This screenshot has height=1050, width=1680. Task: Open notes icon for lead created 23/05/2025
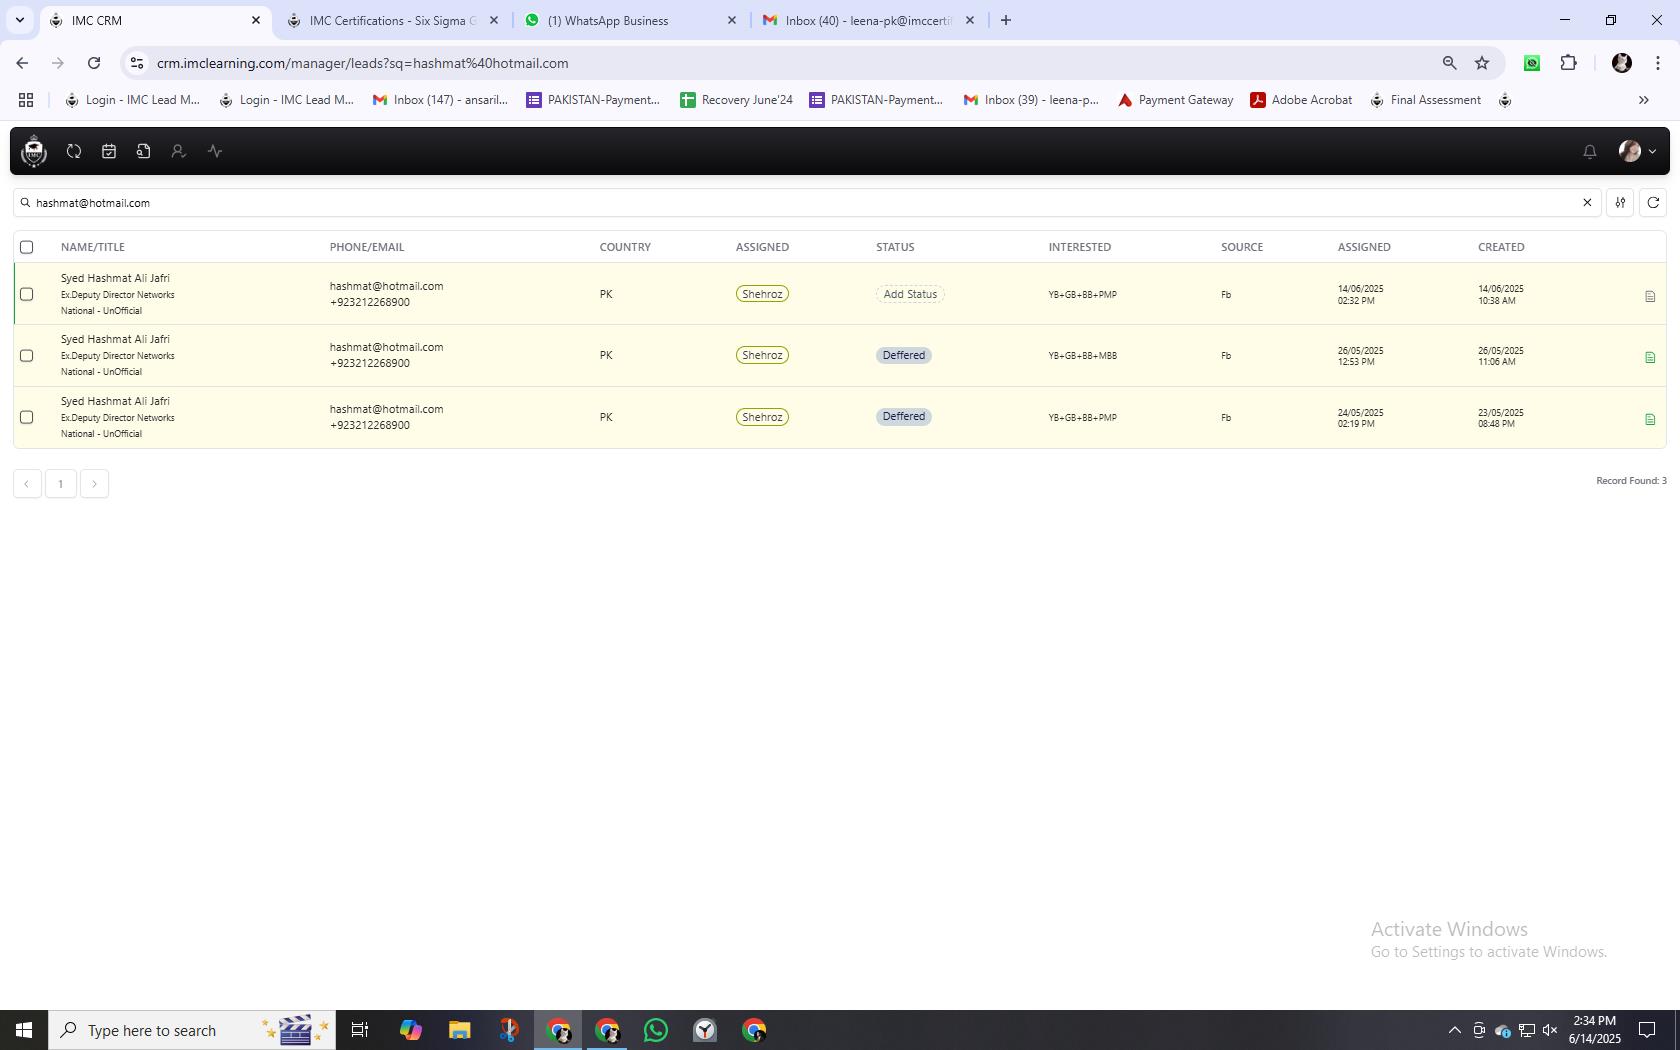(x=1650, y=419)
